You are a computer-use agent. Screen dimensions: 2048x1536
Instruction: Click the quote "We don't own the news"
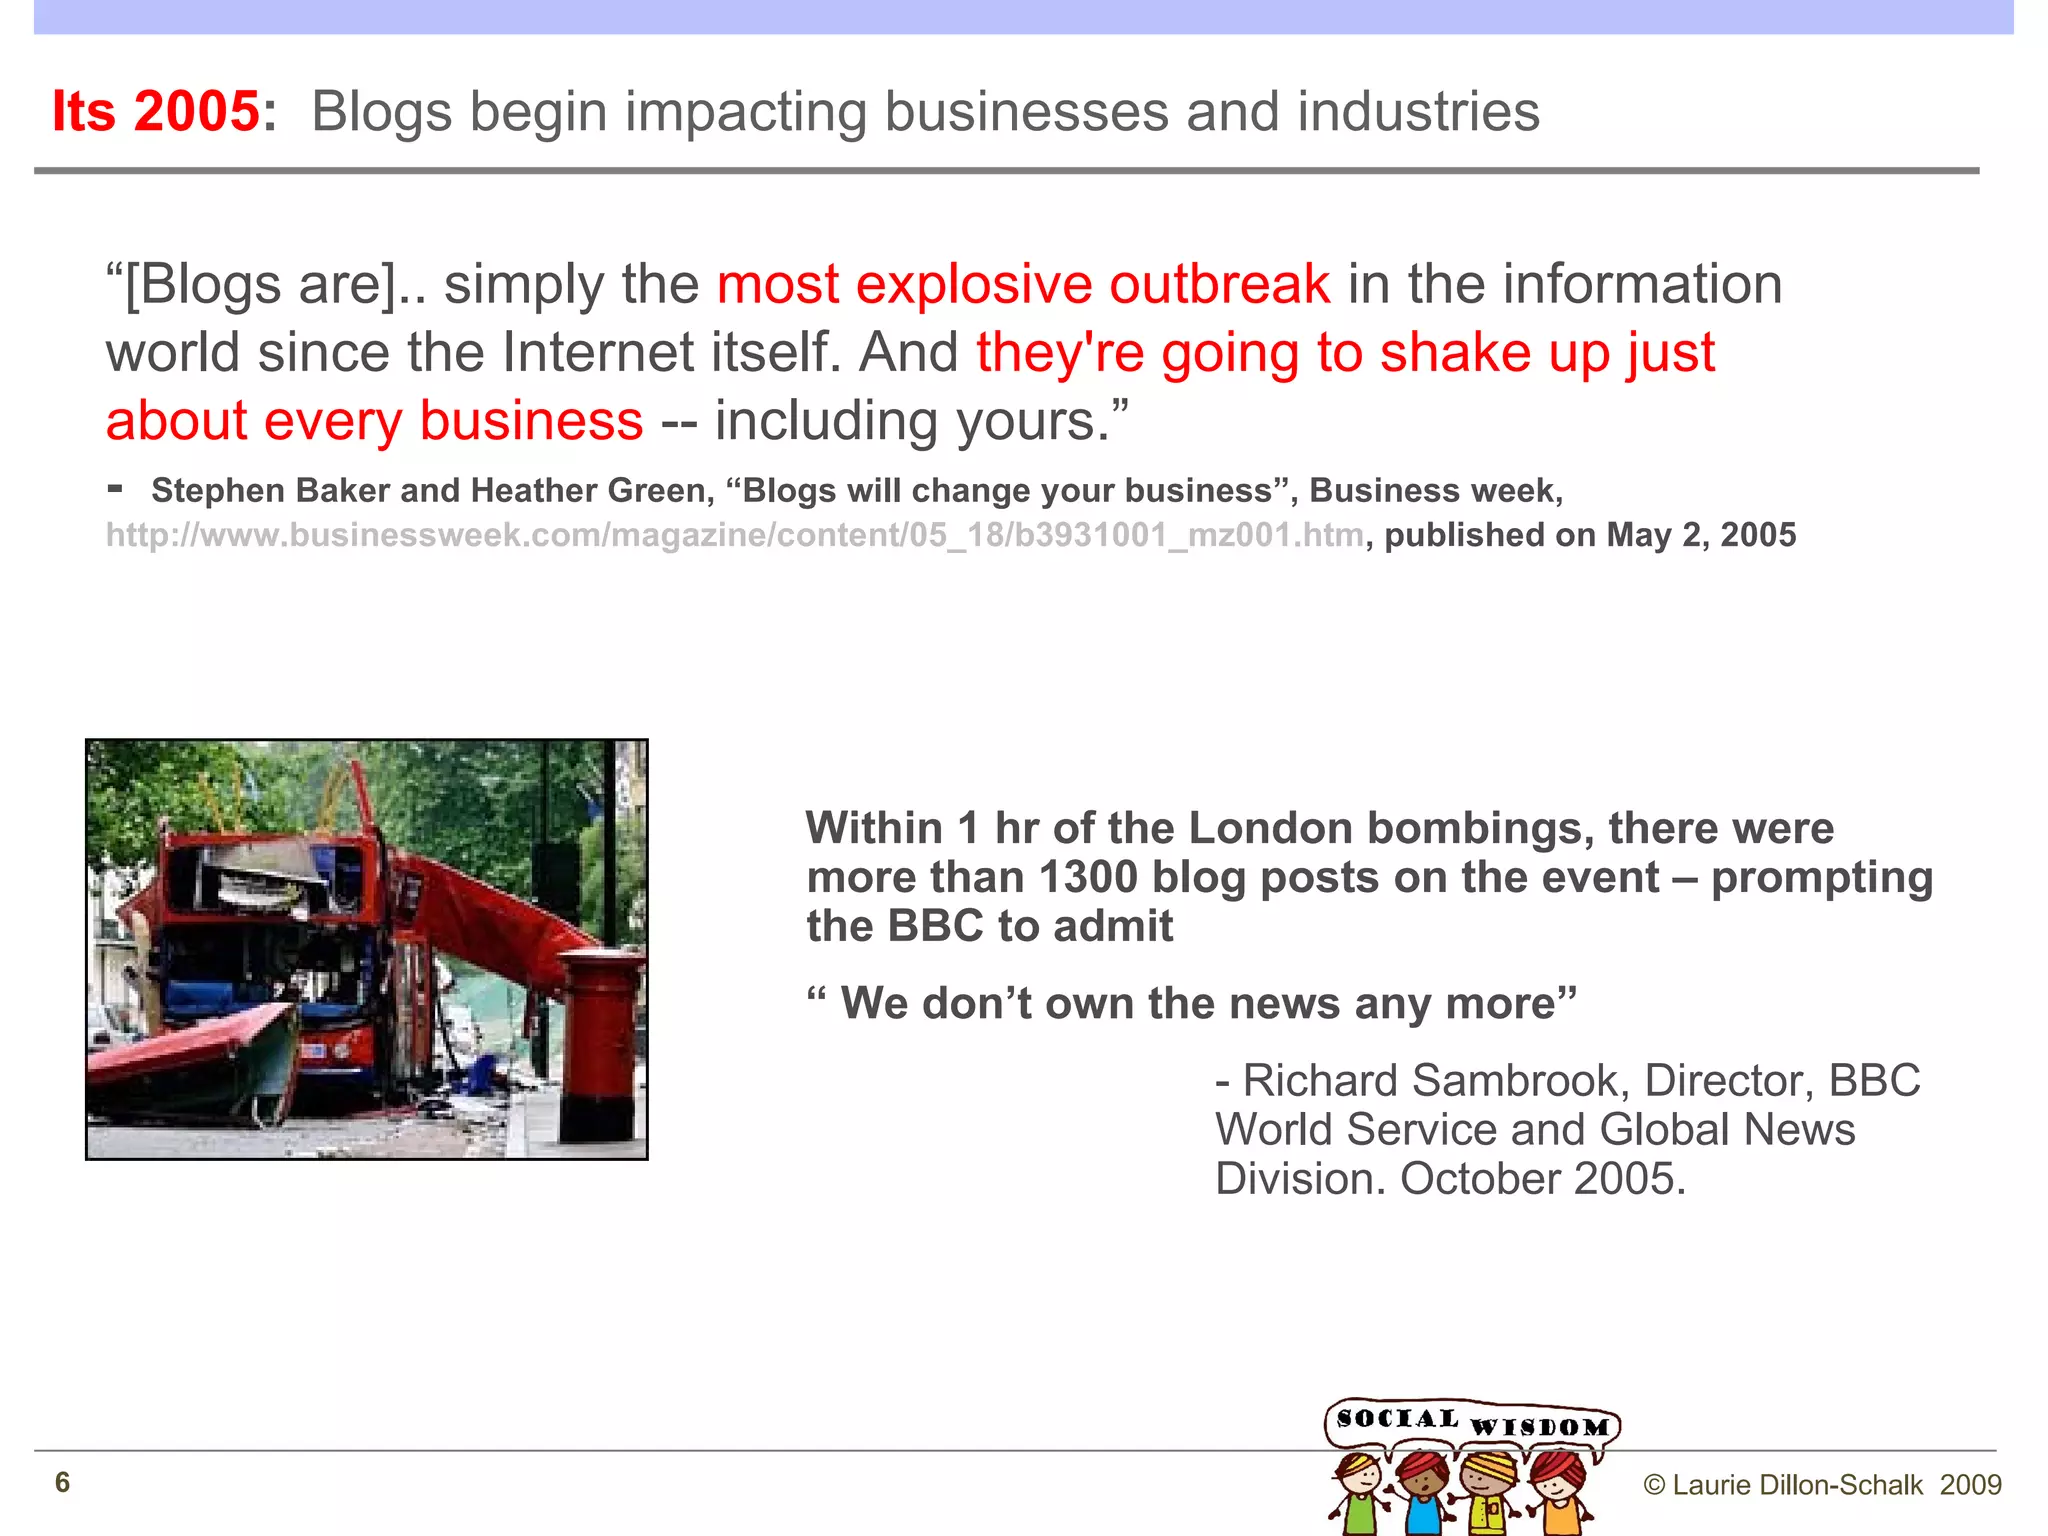(1191, 1003)
